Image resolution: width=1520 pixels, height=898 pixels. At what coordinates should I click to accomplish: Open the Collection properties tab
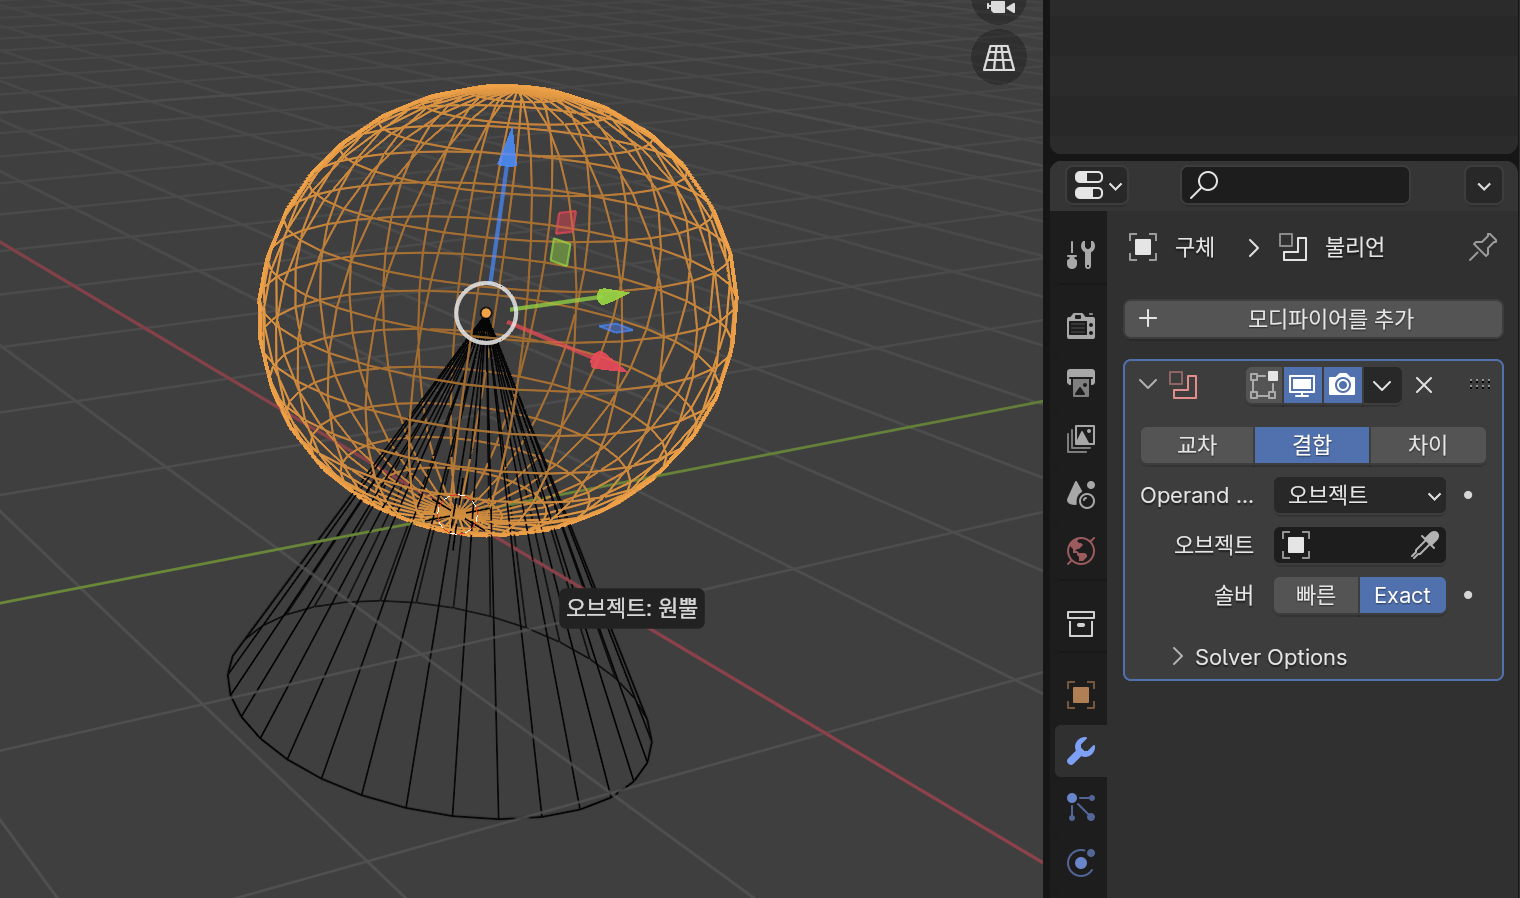[x=1081, y=624]
